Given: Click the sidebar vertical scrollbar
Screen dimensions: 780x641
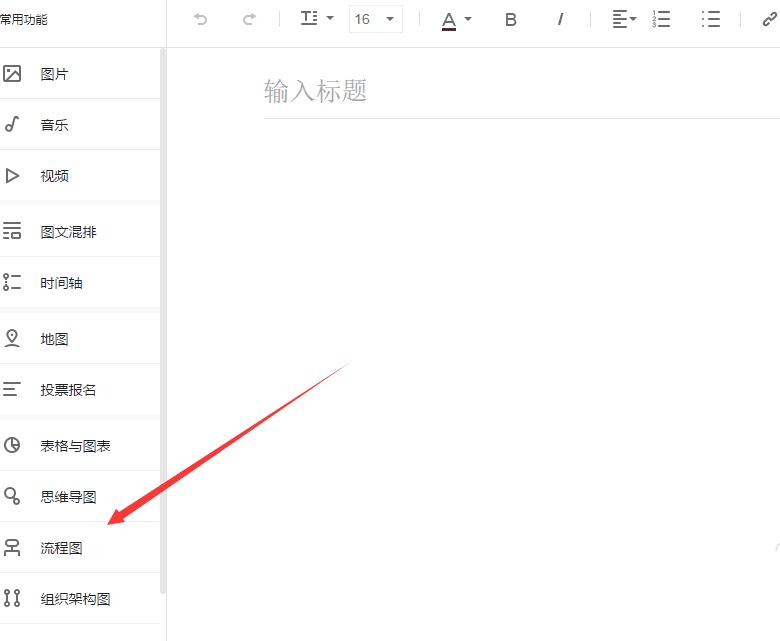Looking at the screenshot, I should point(163,321).
